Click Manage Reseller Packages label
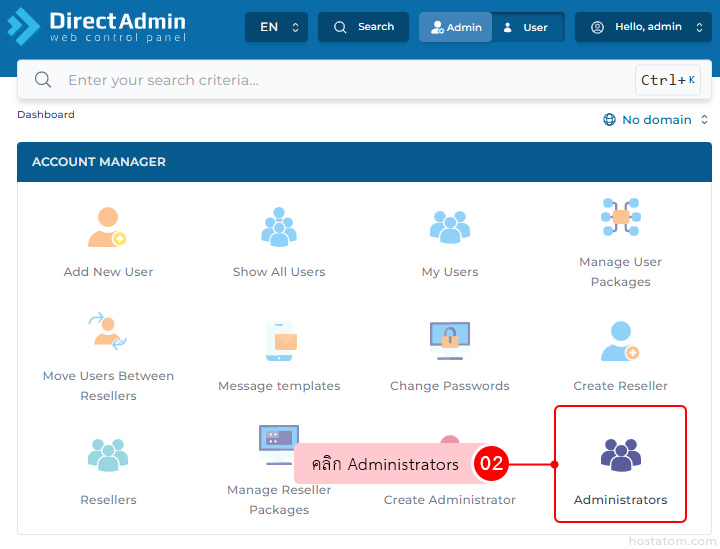Viewport: 720px width, 549px height. click(x=279, y=499)
